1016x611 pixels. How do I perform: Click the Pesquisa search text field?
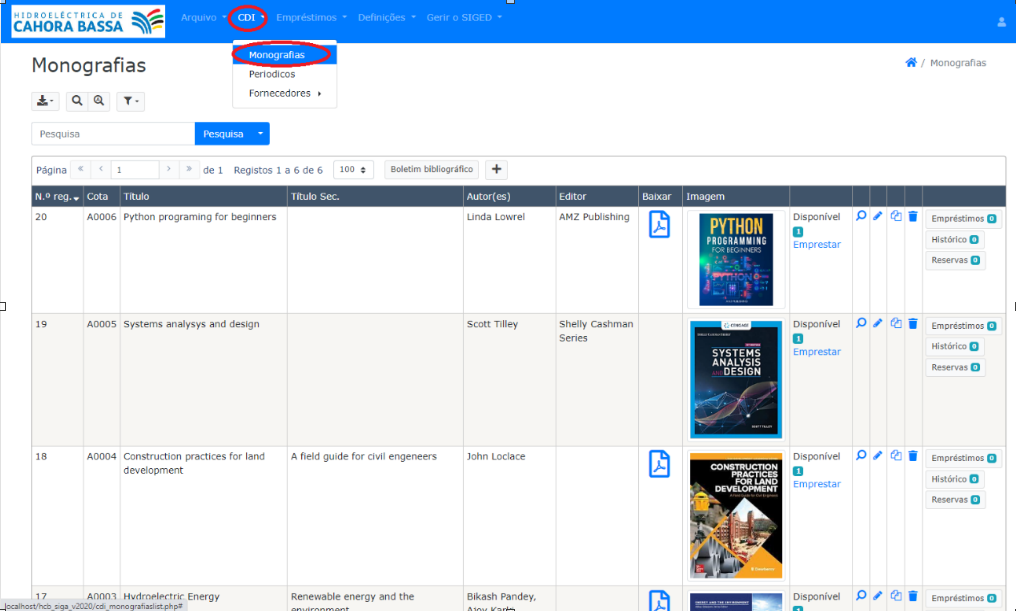(x=113, y=133)
